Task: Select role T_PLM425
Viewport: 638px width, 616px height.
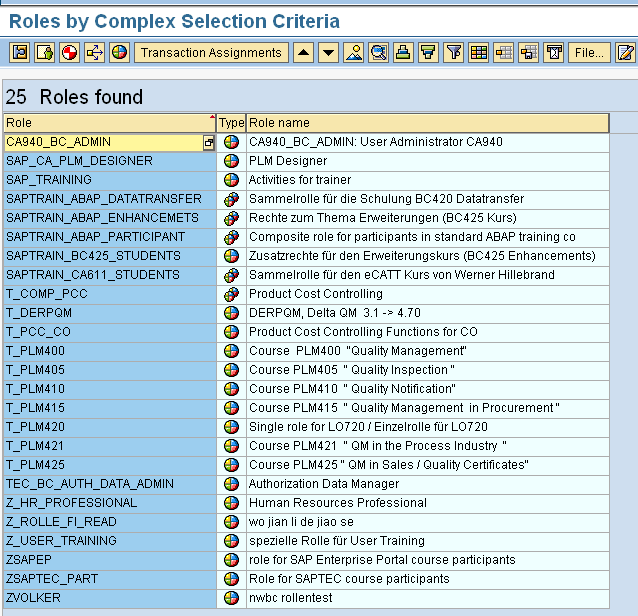Action: click(x=110, y=465)
